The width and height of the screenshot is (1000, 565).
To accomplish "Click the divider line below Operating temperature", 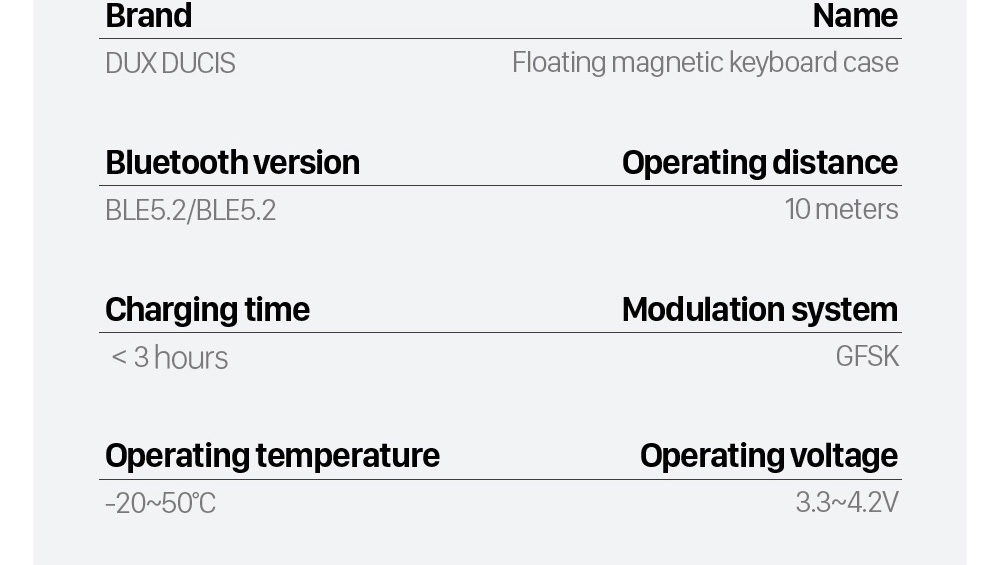I will click(x=500, y=479).
